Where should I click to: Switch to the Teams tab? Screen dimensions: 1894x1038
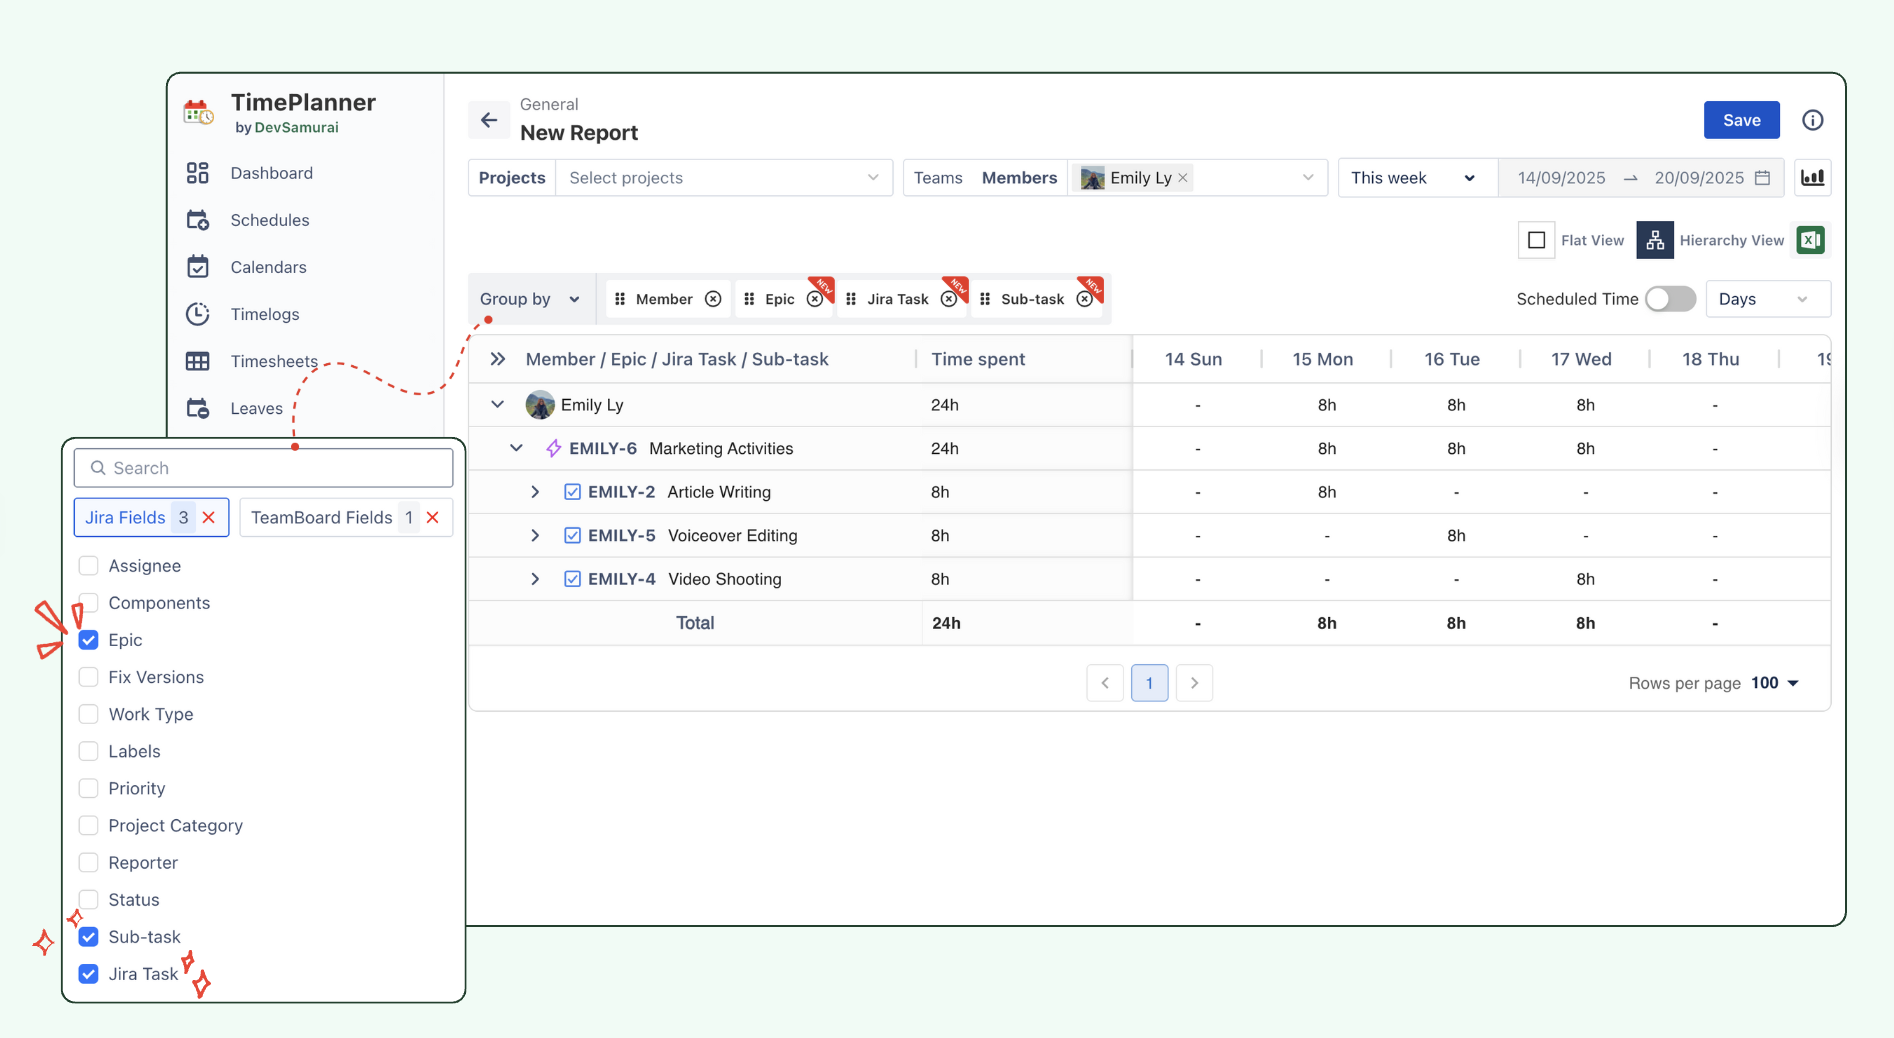(x=937, y=178)
